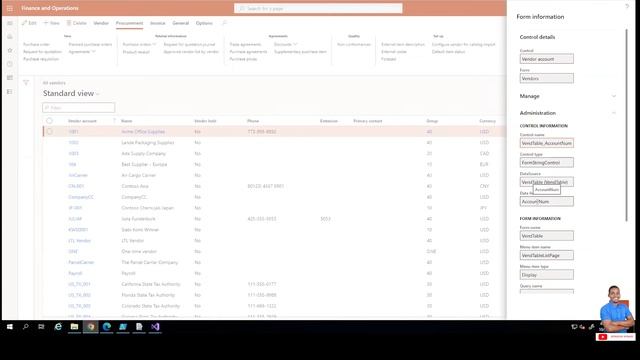This screenshot has width=640, height=360.
Task: Click the Control type field FormStringControl
Action: click(547, 162)
